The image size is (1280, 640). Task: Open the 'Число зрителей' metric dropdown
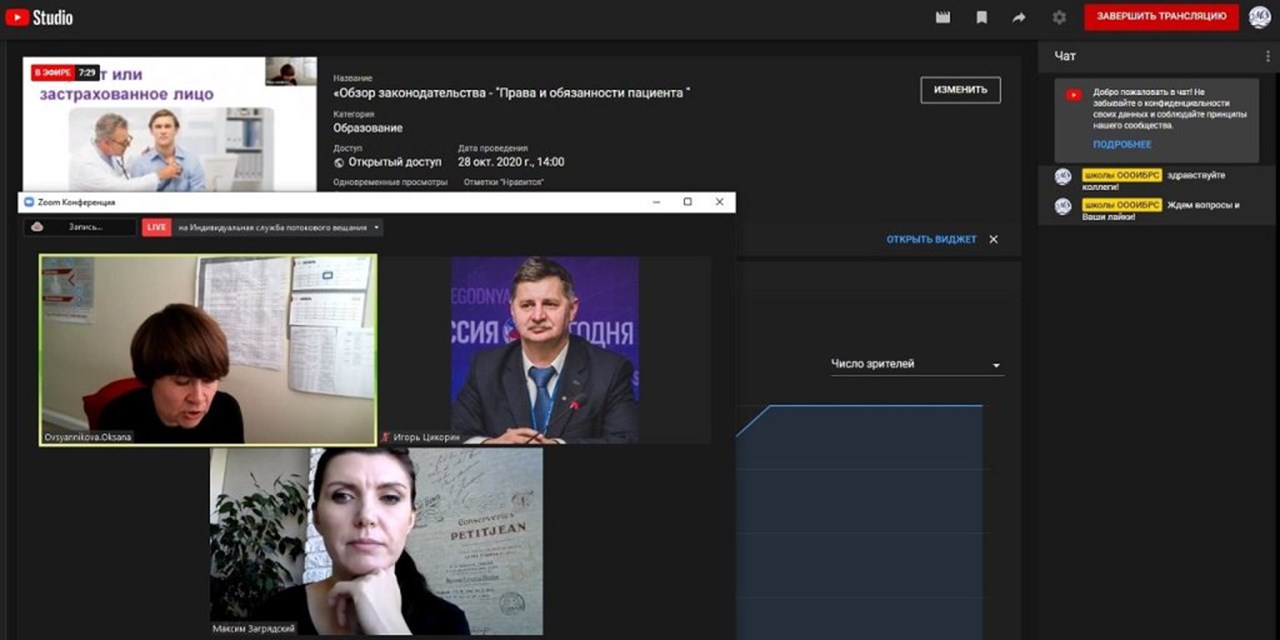(916, 365)
